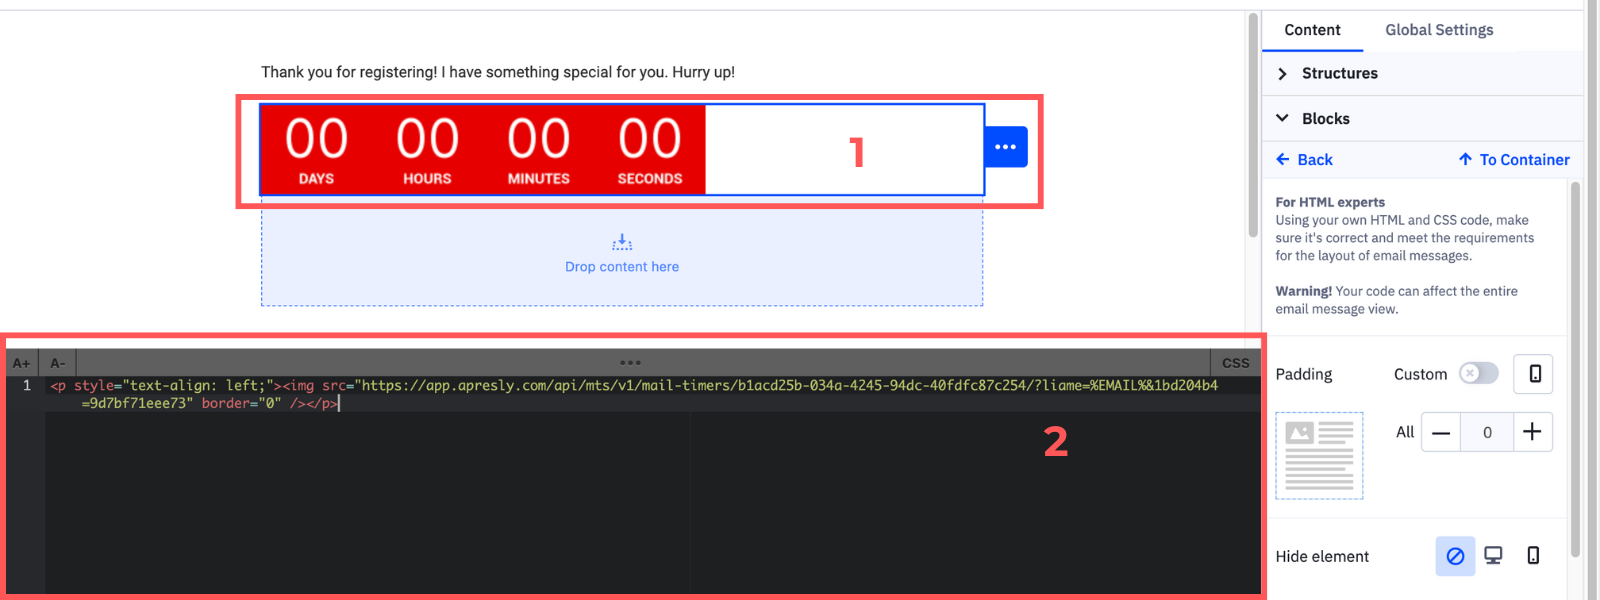Click line 1 of the HTML code
This screenshot has width=1600, height=600.
634,394
